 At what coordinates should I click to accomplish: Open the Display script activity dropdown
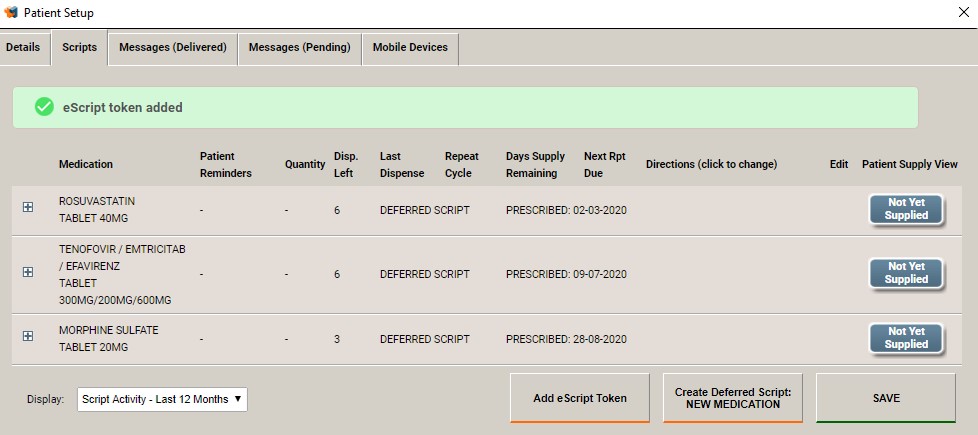[x=162, y=399]
